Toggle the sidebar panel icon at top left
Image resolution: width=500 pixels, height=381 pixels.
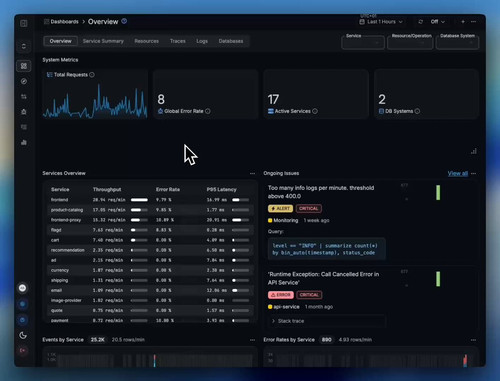[x=24, y=23]
